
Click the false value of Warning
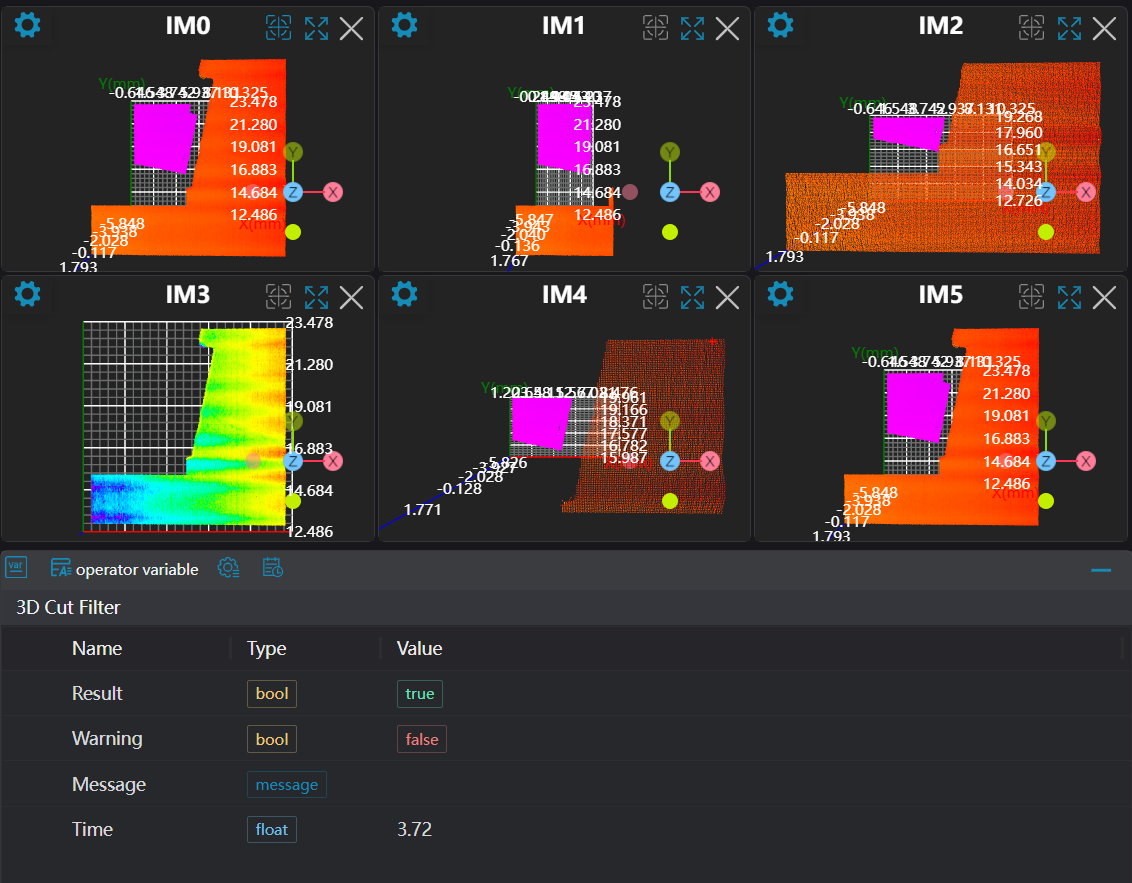click(x=421, y=739)
